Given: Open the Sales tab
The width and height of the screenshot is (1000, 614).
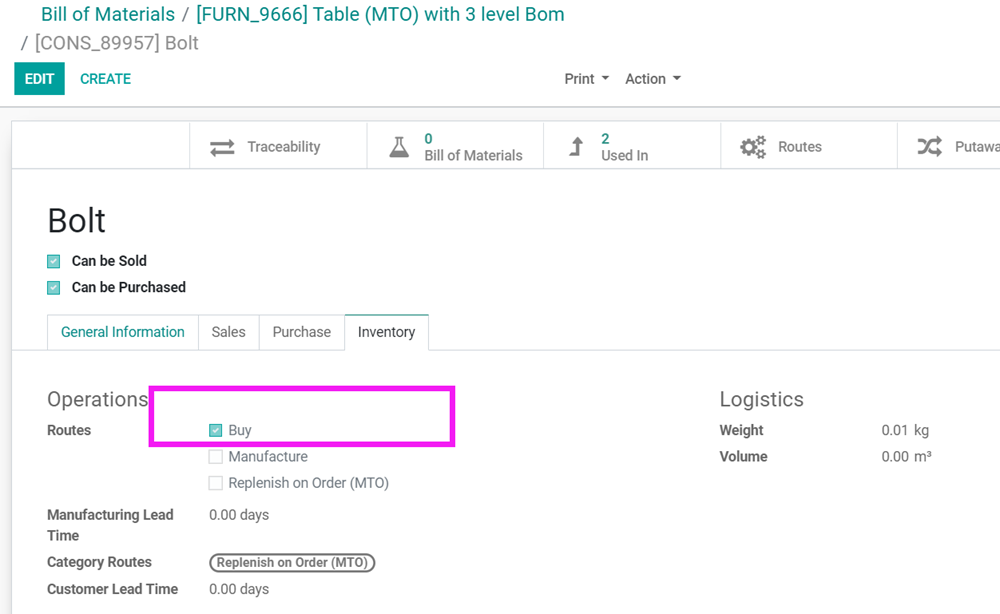Looking at the screenshot, I should [228, 332].
